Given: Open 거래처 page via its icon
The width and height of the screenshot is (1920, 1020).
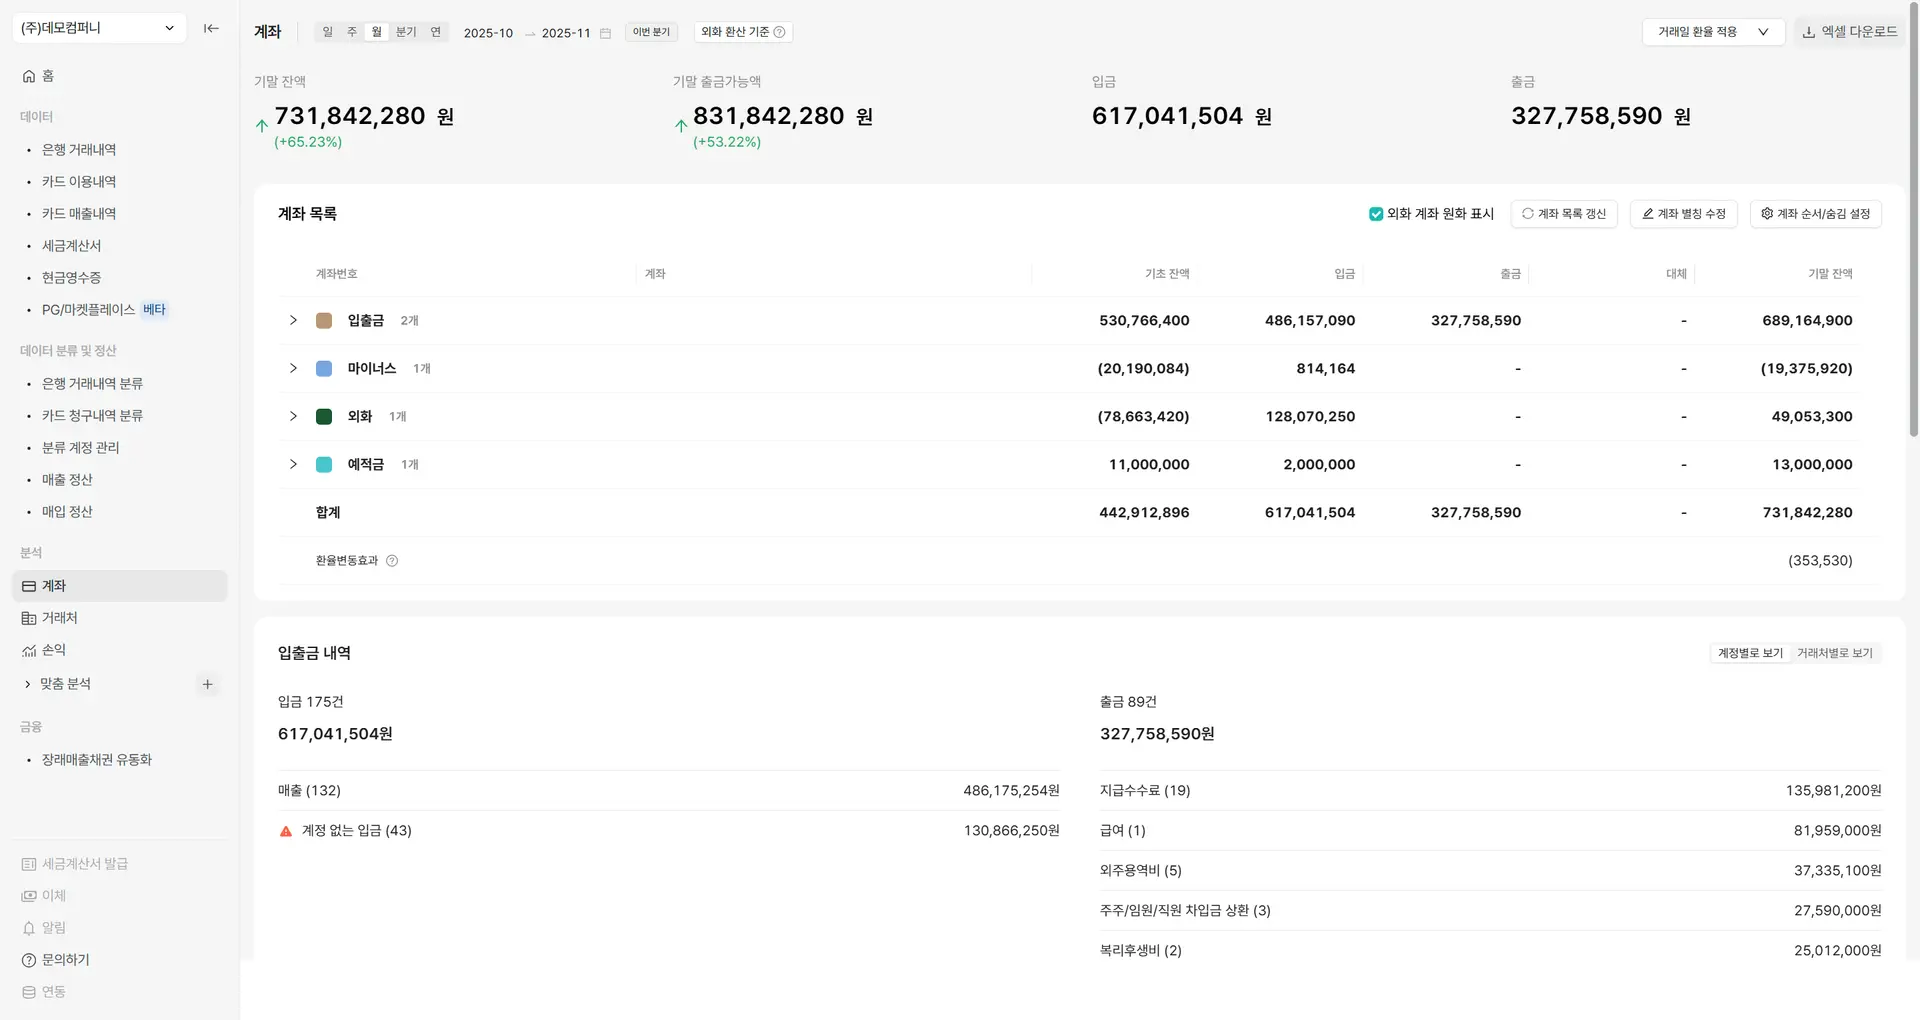Looking at the screenshot, I should coord(29,618).
